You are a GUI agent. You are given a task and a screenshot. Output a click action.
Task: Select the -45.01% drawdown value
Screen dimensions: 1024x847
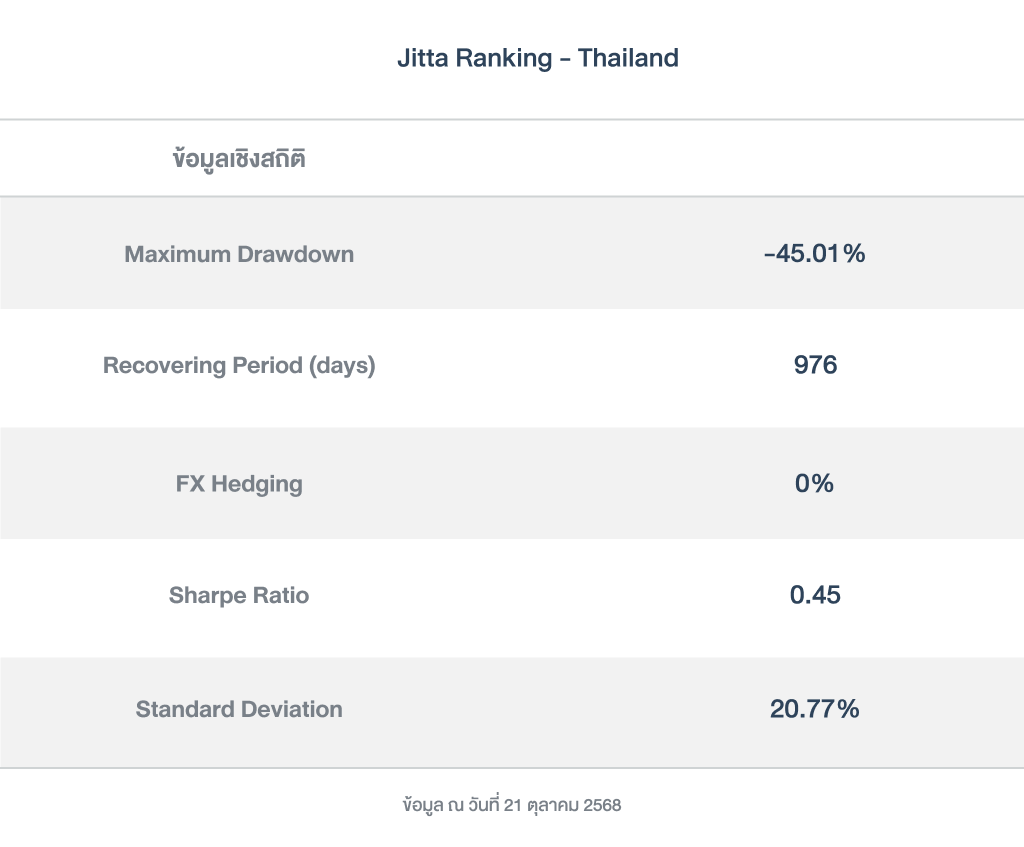pyautogui.click(x=814, y=254)
